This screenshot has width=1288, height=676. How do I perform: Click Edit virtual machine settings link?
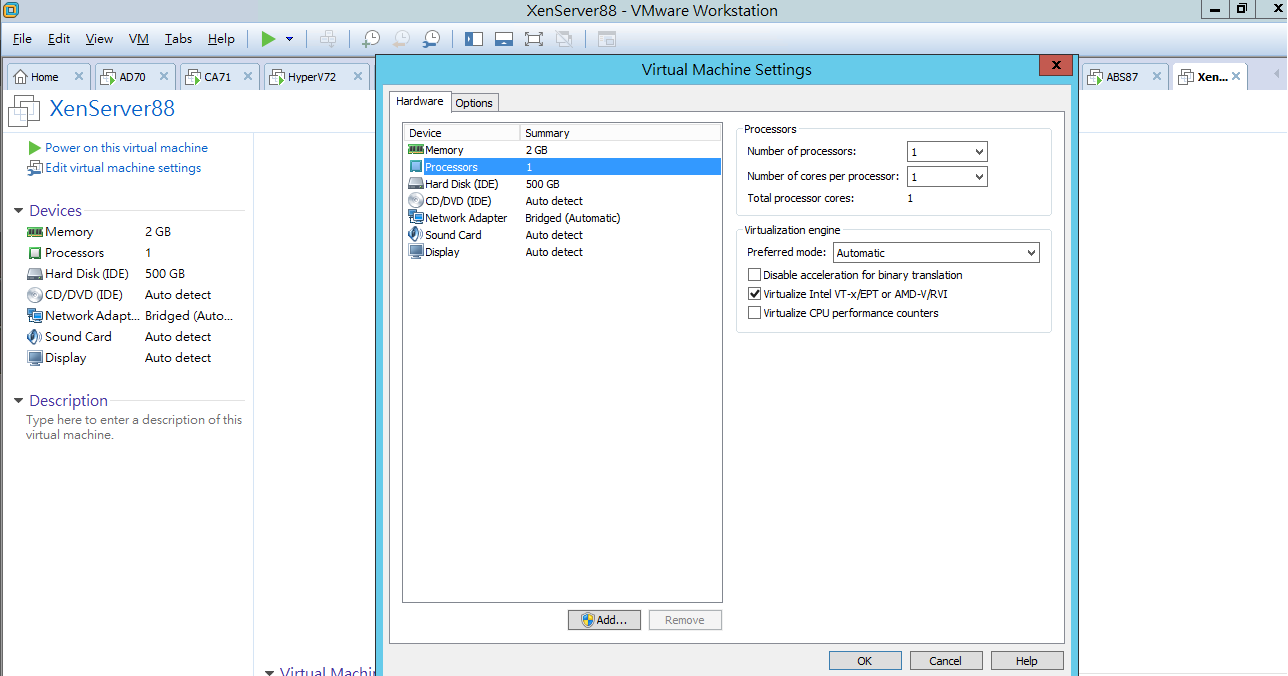click(123, 168)
